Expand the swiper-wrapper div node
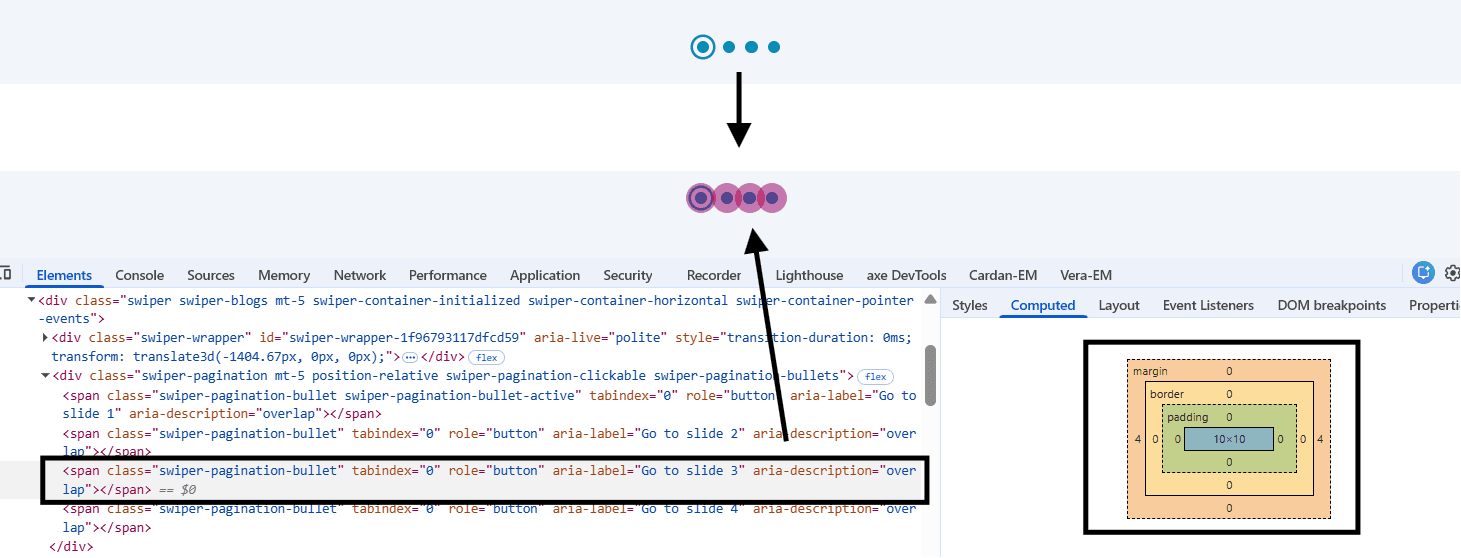Screen dimensions: 1461x558 pyautogui.click(x=46, y=338)
